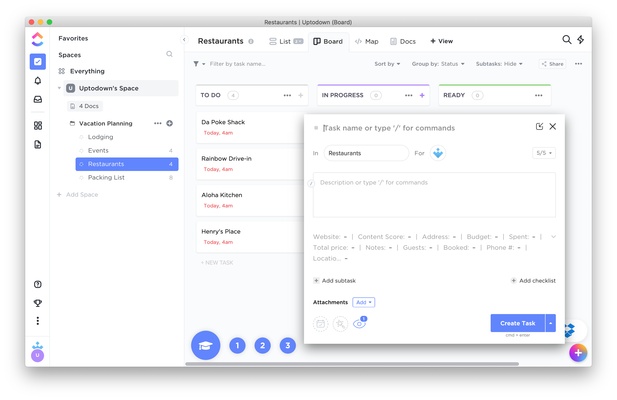Collapse the sidebar with the arrow
Screen dimensions: 617x400
point(184,39)
